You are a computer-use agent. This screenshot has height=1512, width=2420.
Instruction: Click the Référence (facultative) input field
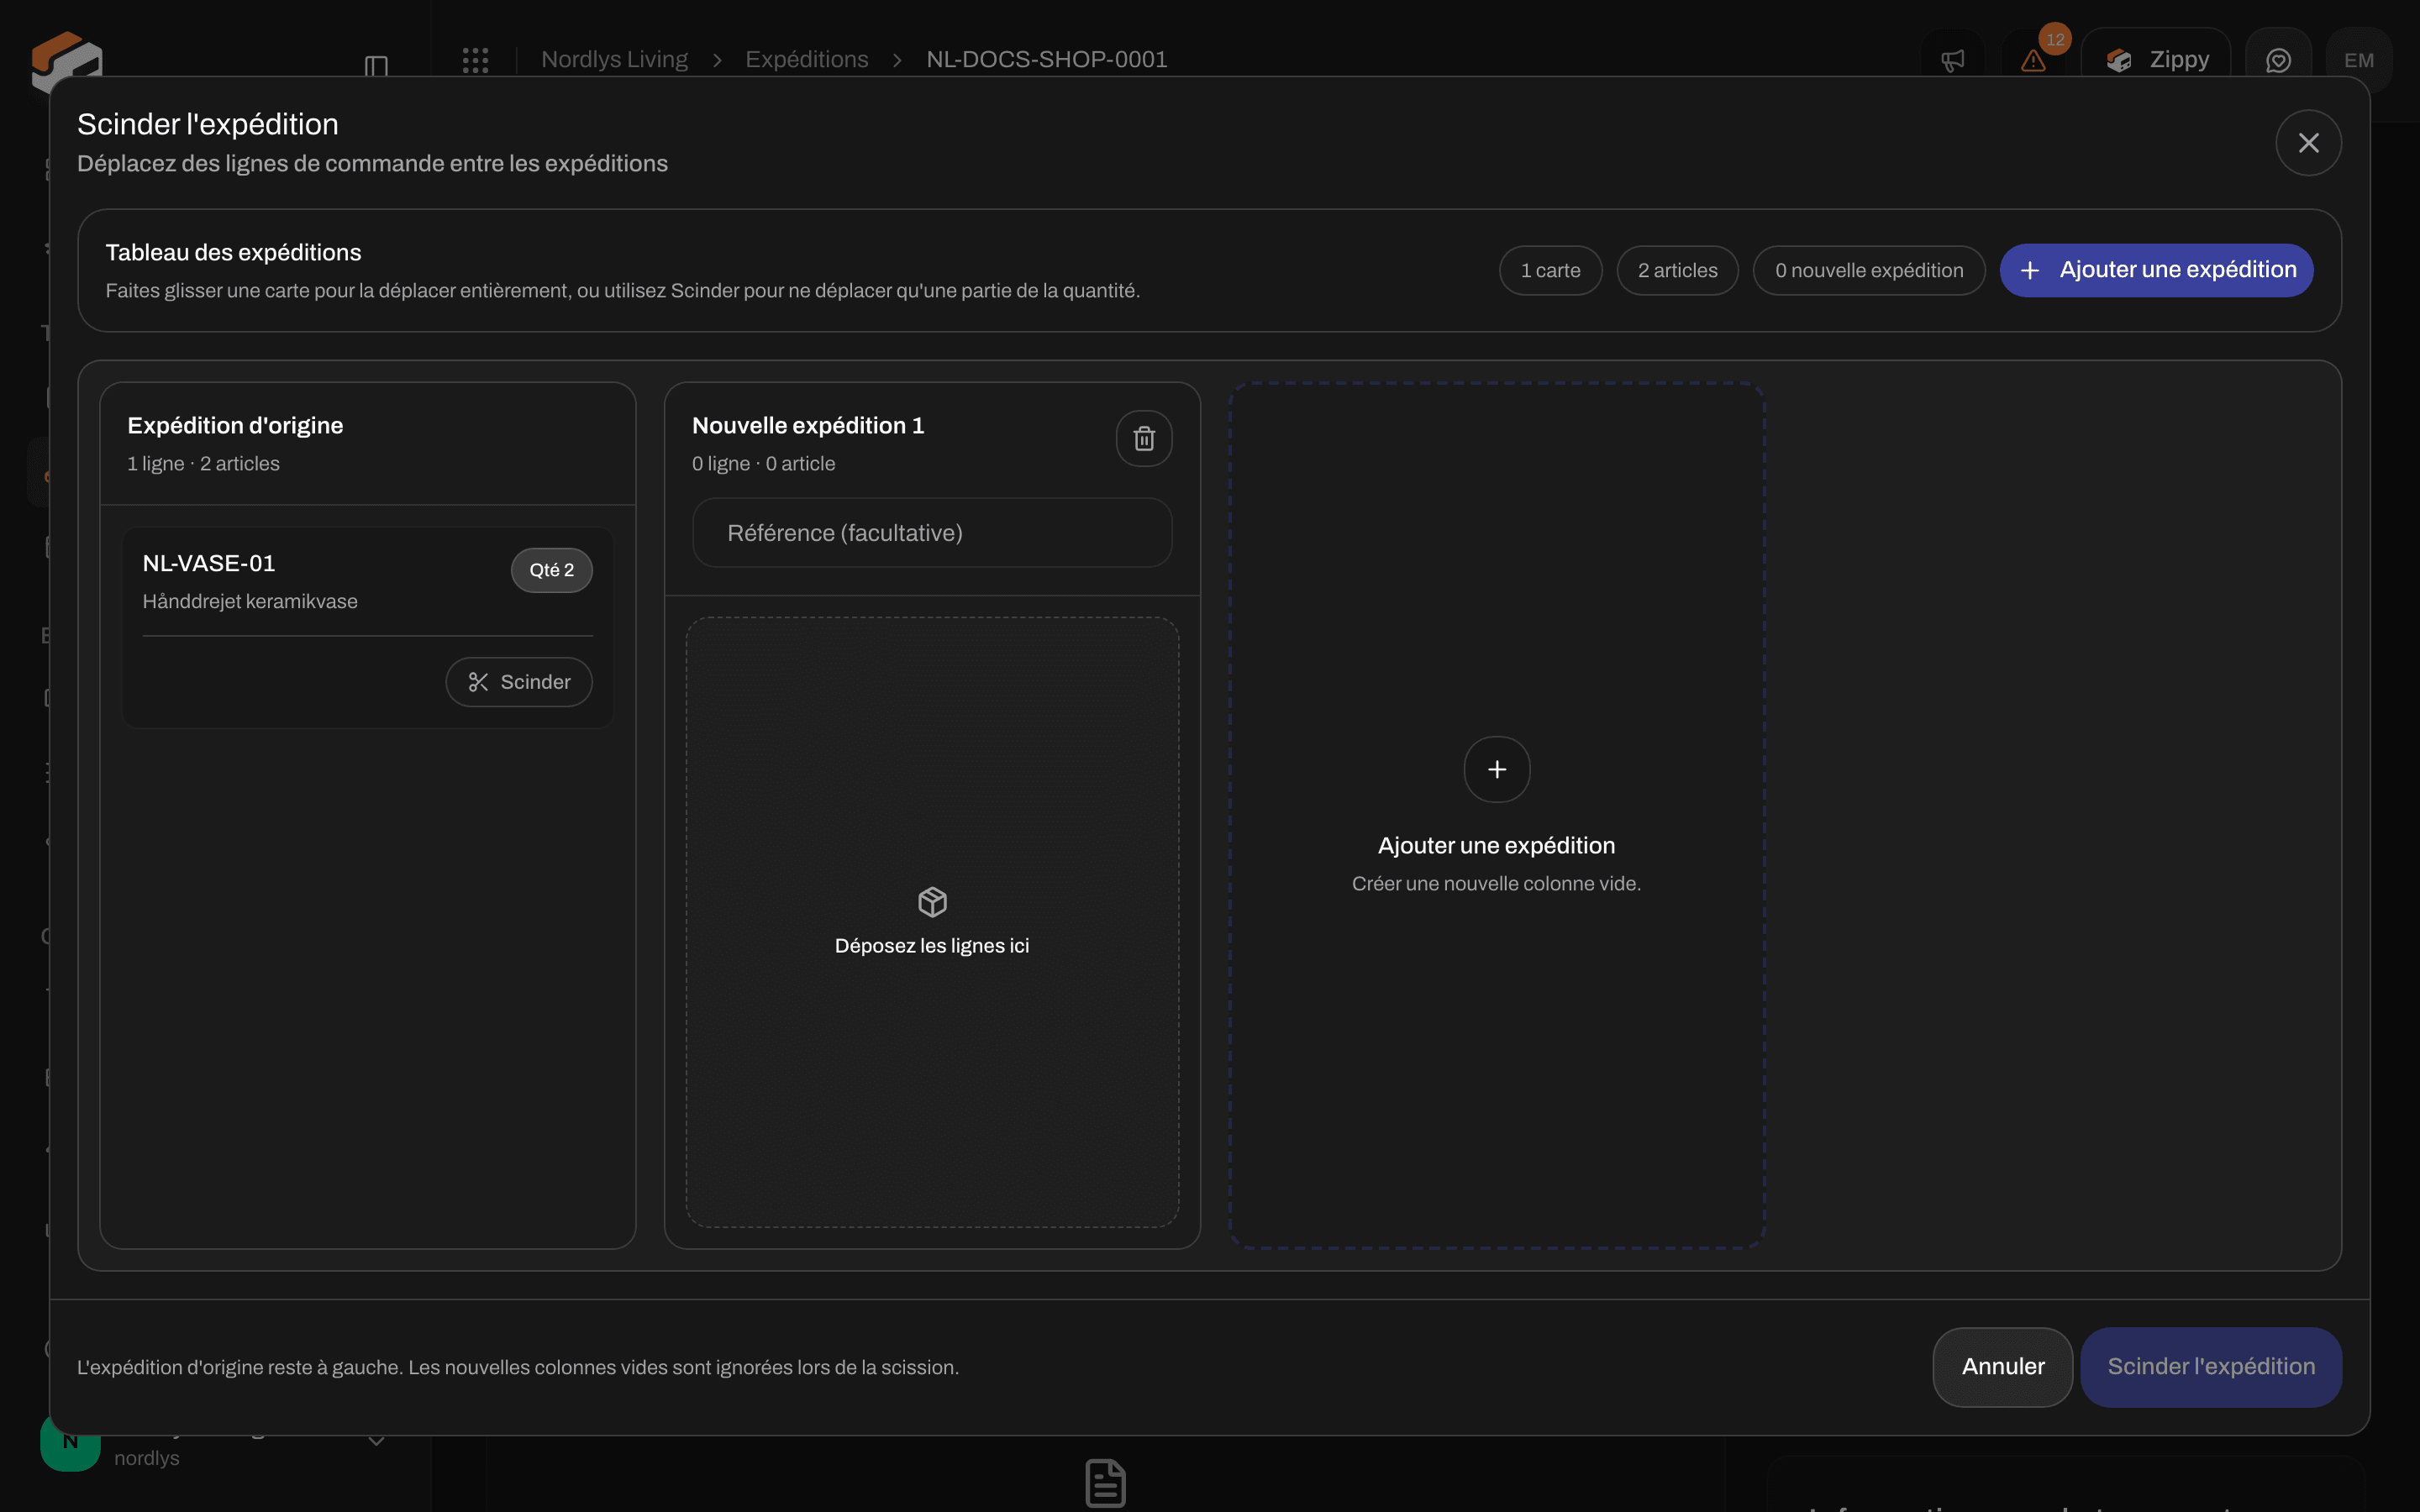(932, 533)
